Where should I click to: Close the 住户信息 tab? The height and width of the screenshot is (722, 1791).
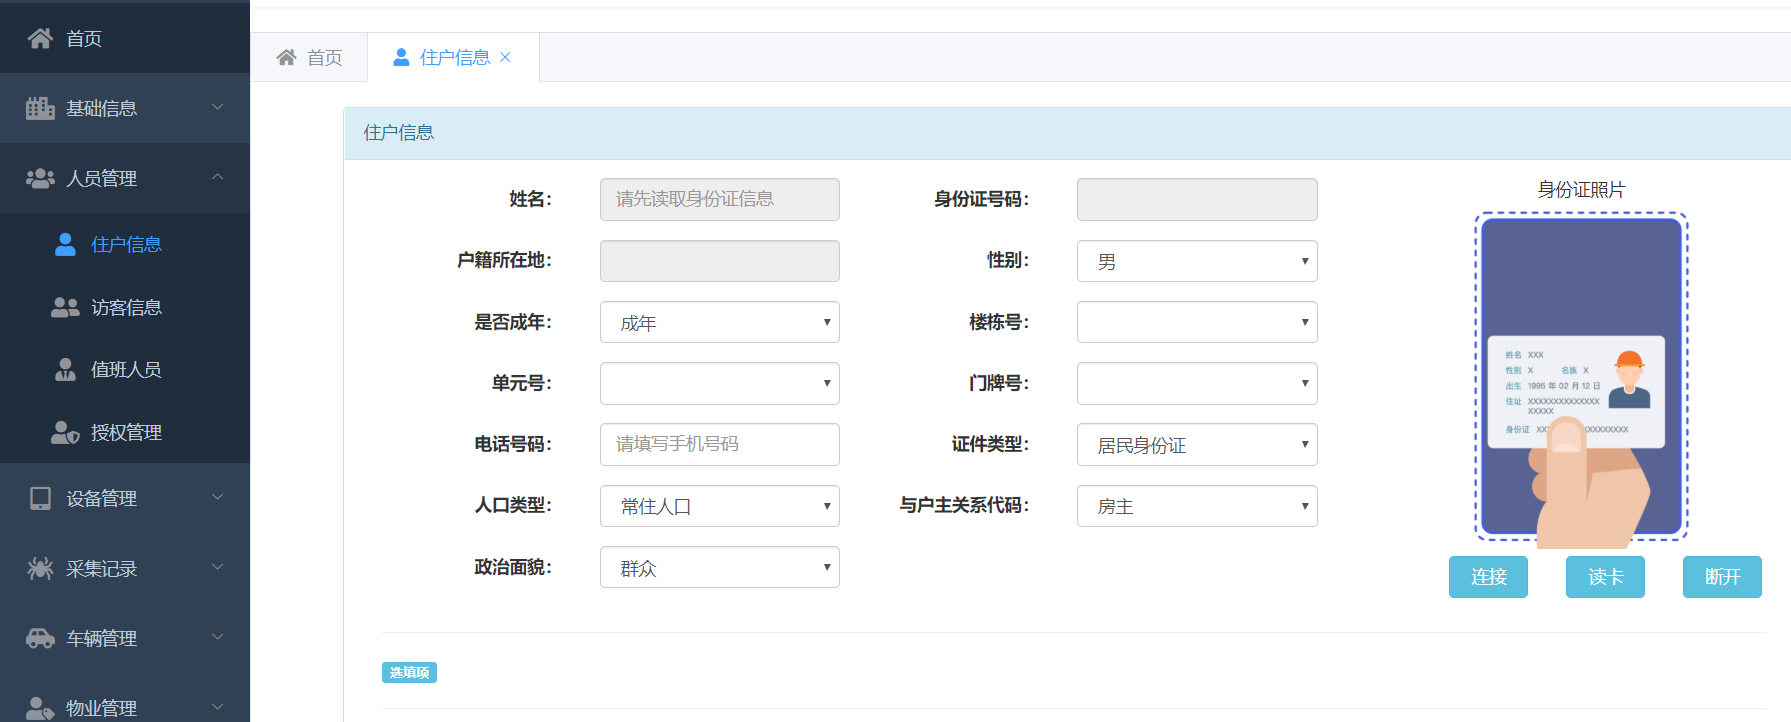(x=505, y=57)
